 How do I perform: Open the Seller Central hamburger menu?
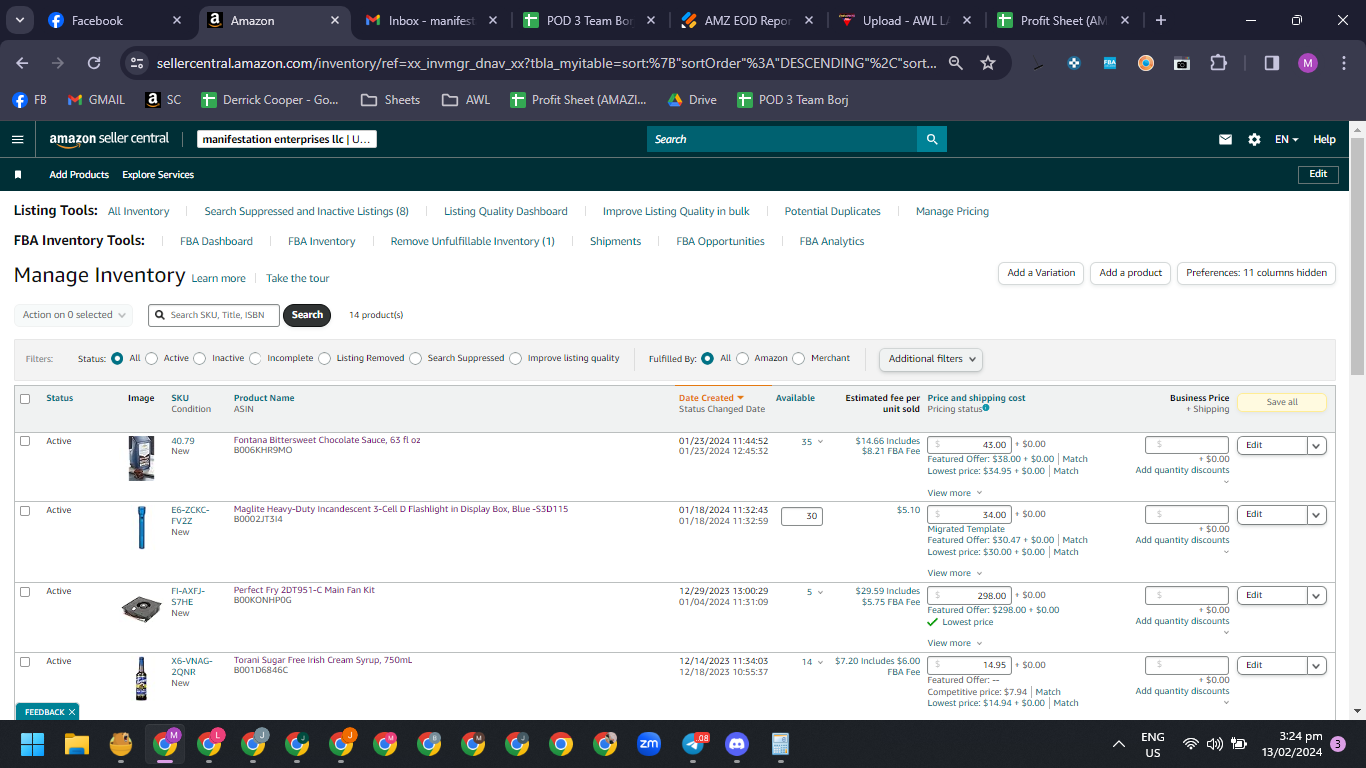18,140
